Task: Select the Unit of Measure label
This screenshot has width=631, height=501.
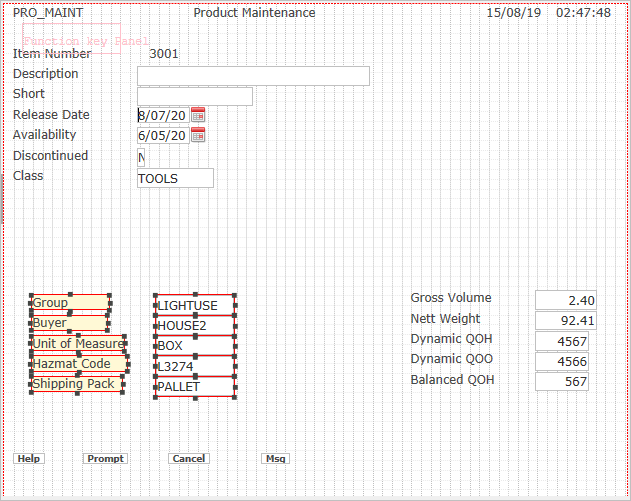Action: [78, 343]
